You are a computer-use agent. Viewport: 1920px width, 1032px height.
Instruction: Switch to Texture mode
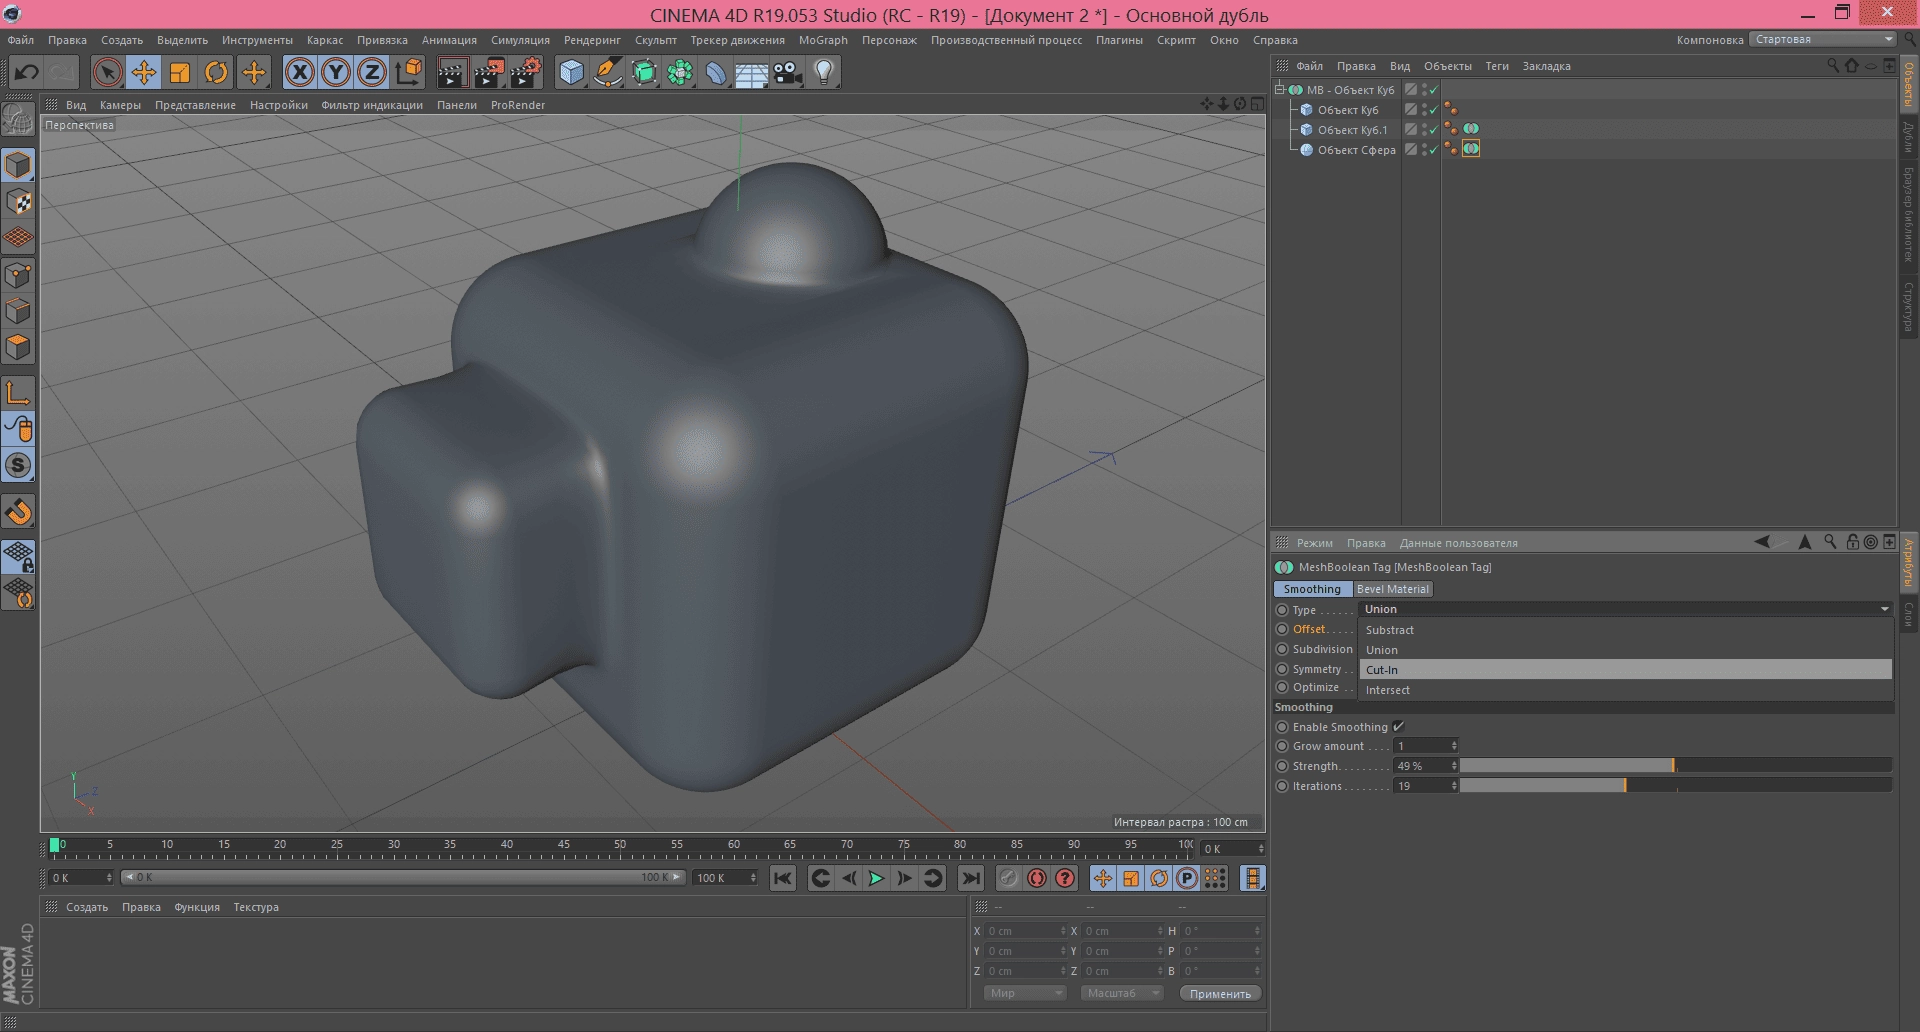click(x=18, y=202)
